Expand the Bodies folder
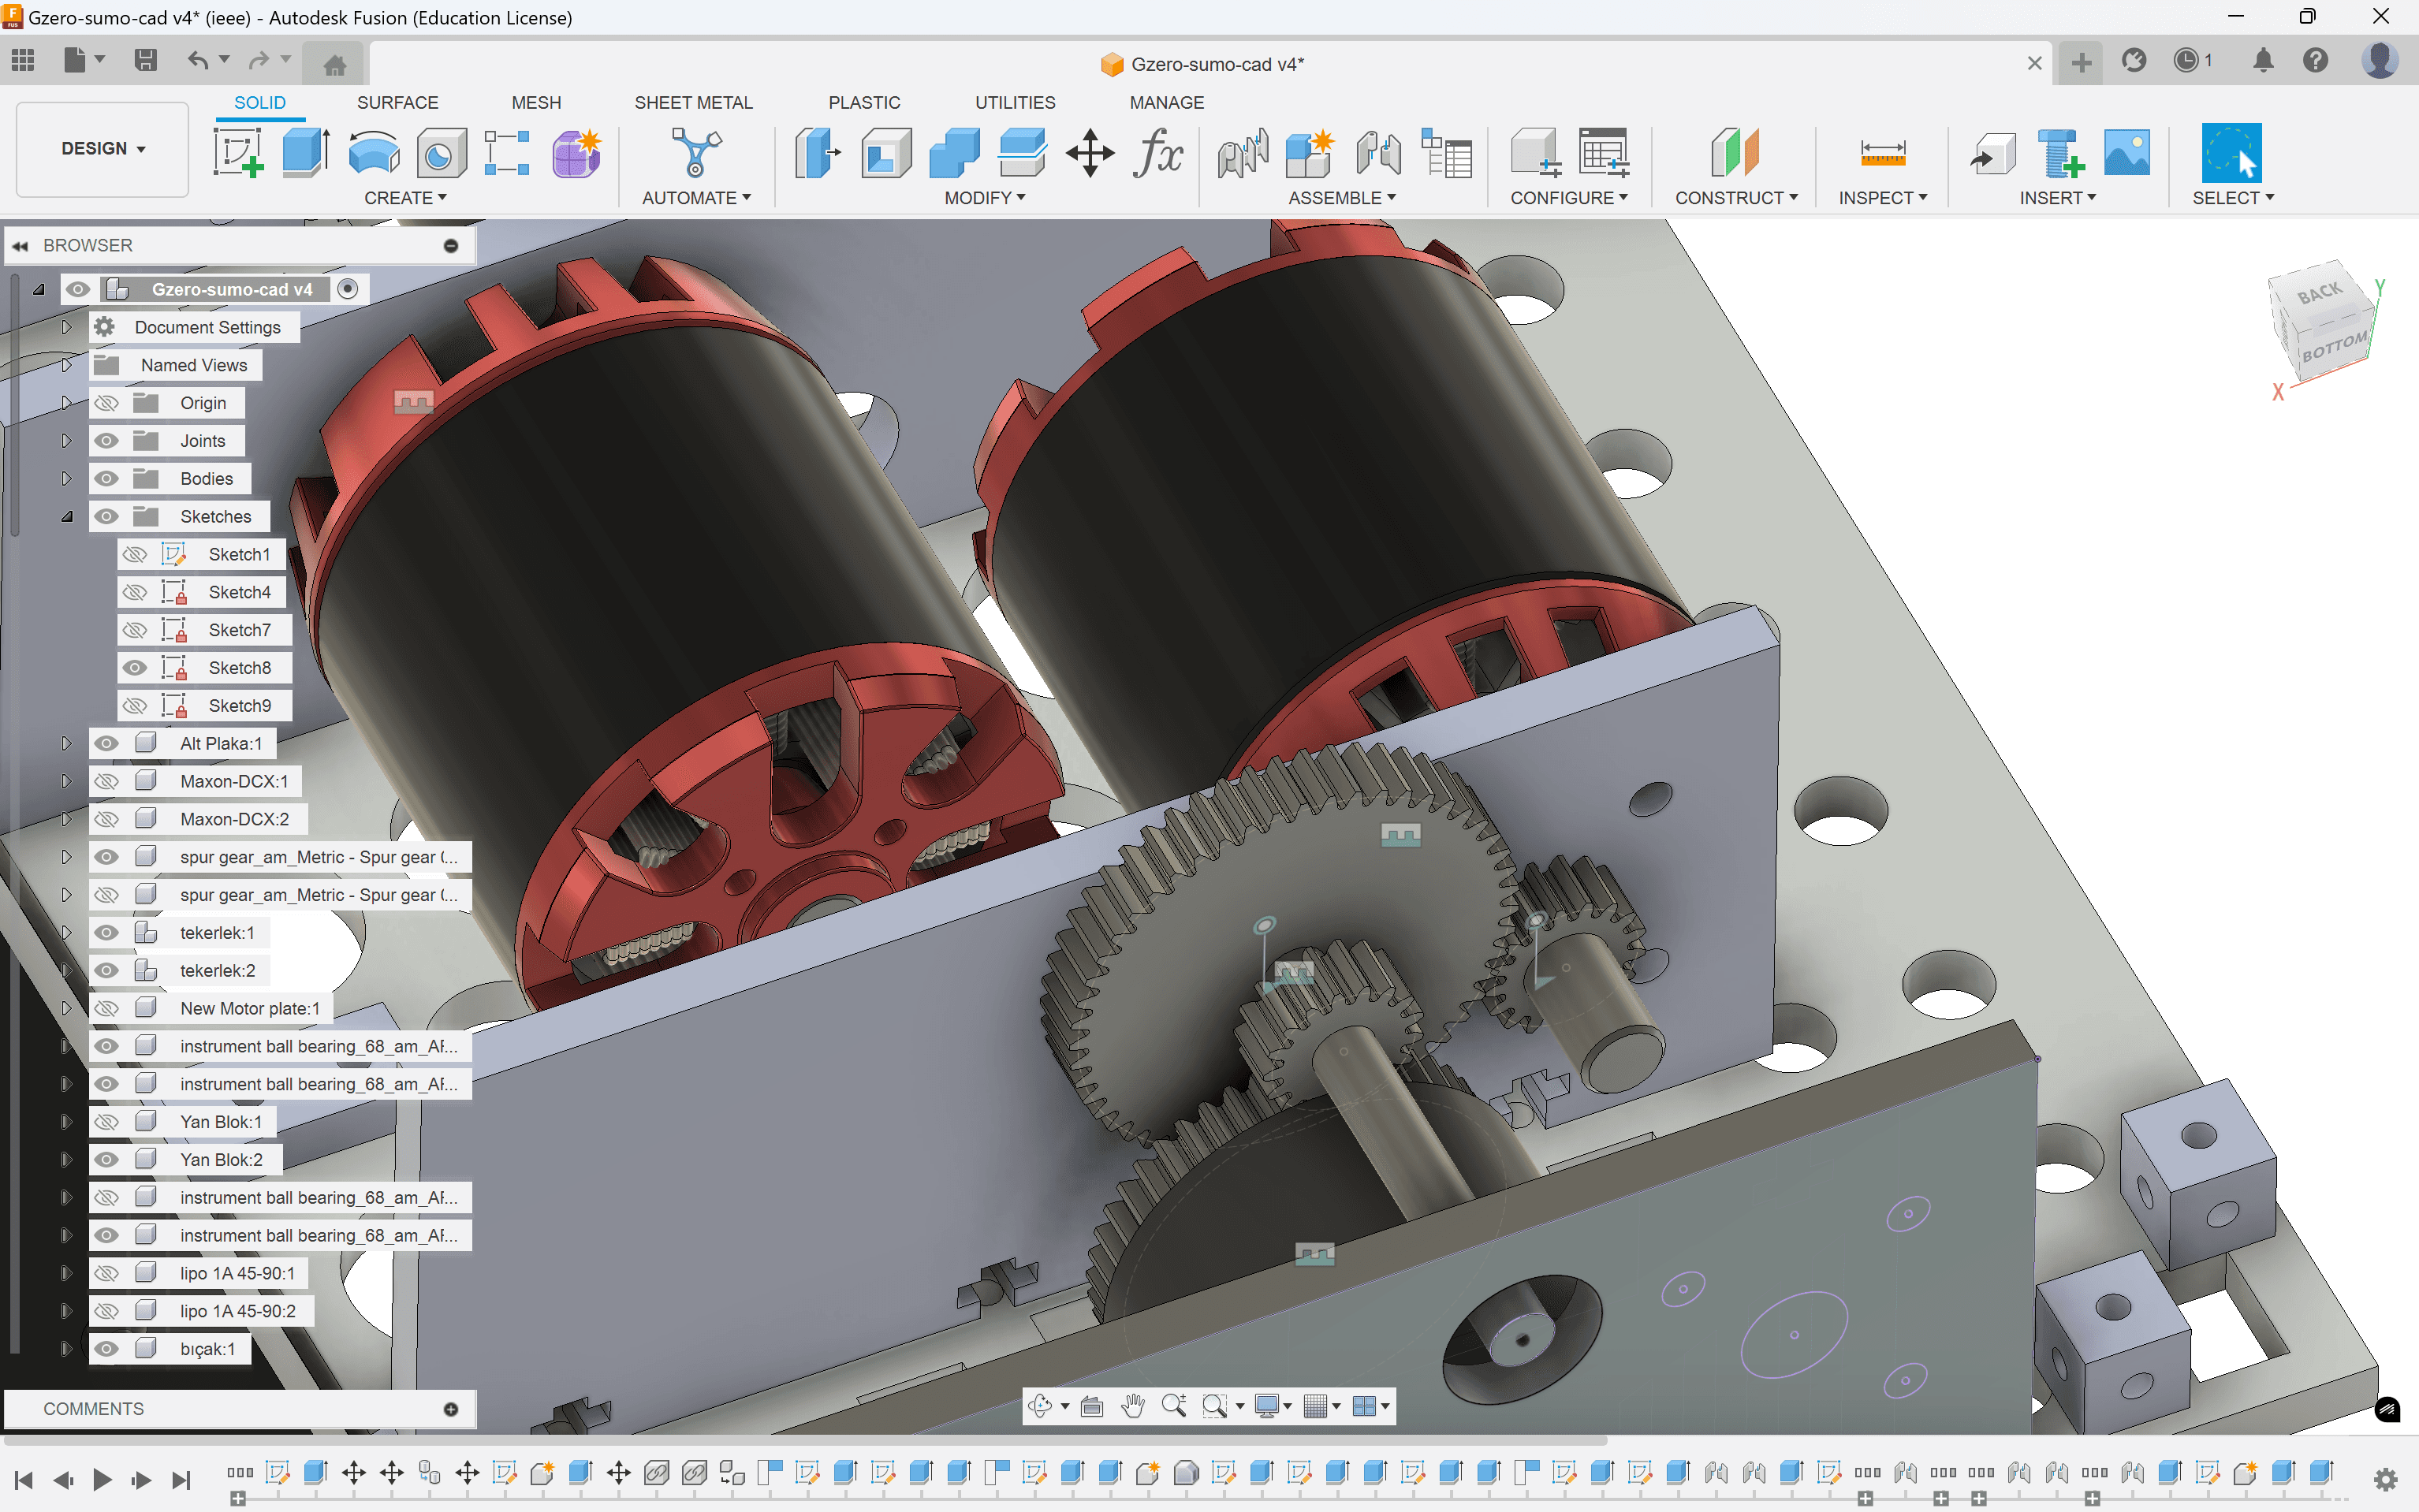 67,479
